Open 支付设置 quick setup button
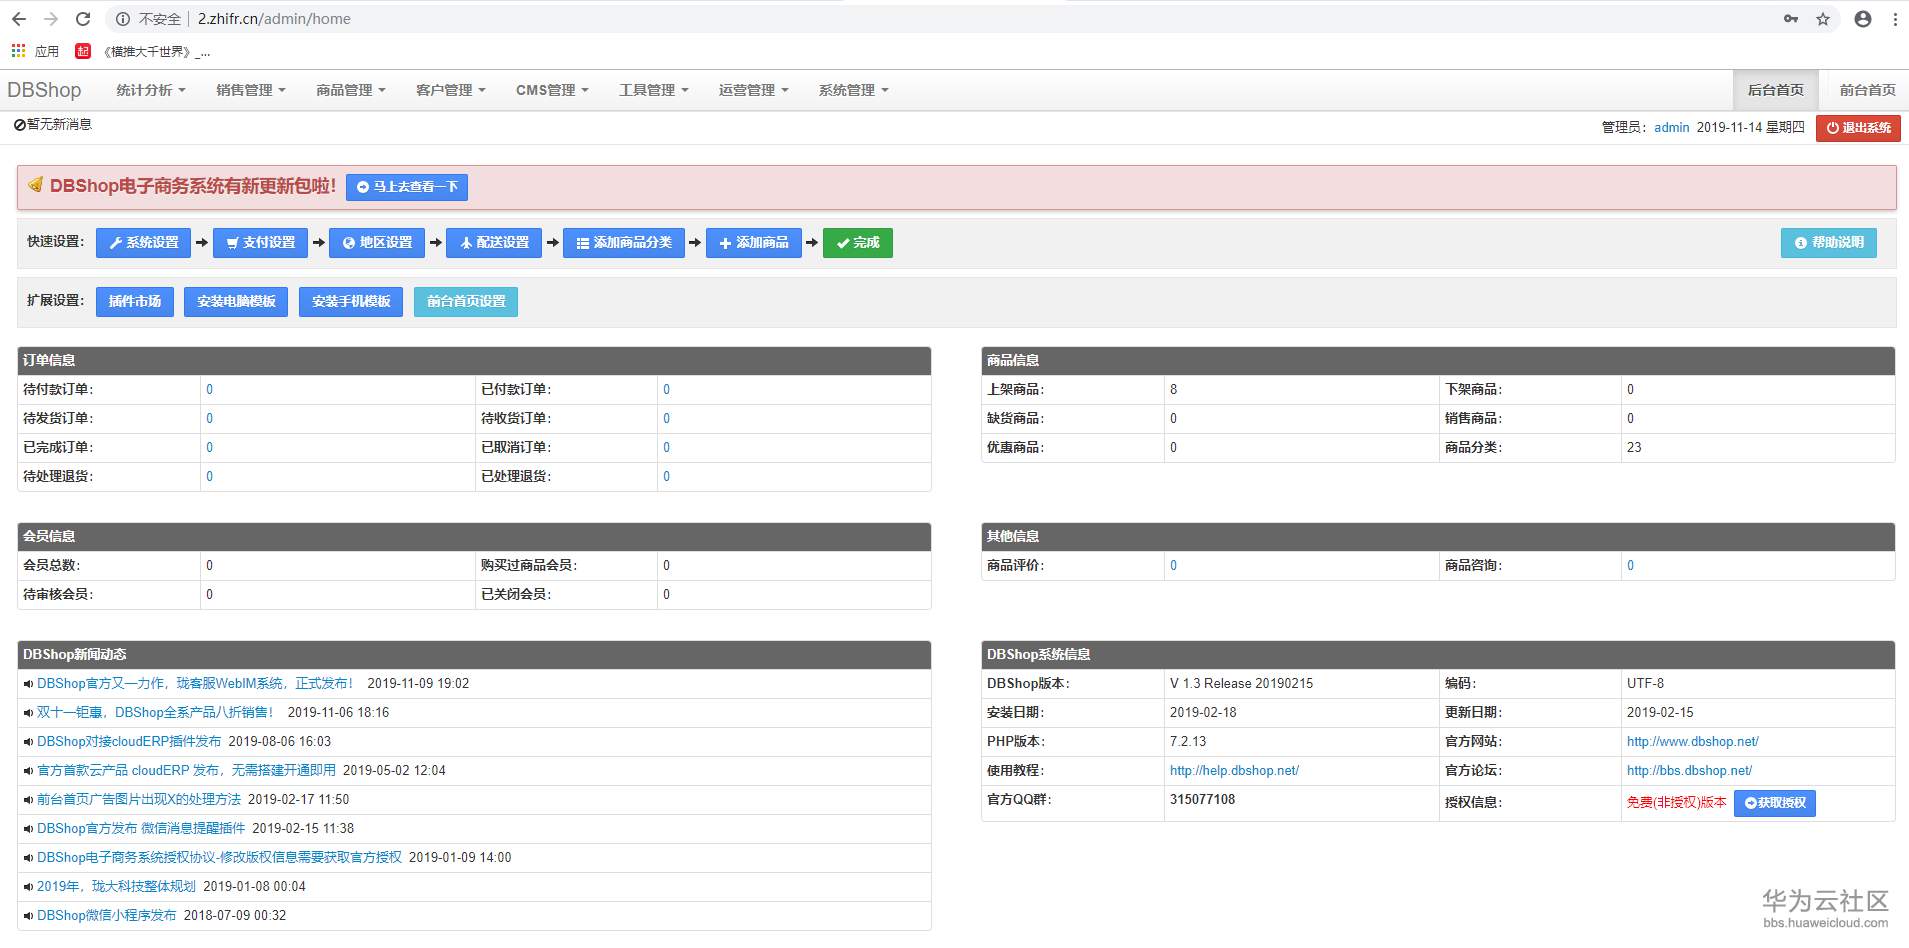 pyautogui.click(x=261, y=243)
